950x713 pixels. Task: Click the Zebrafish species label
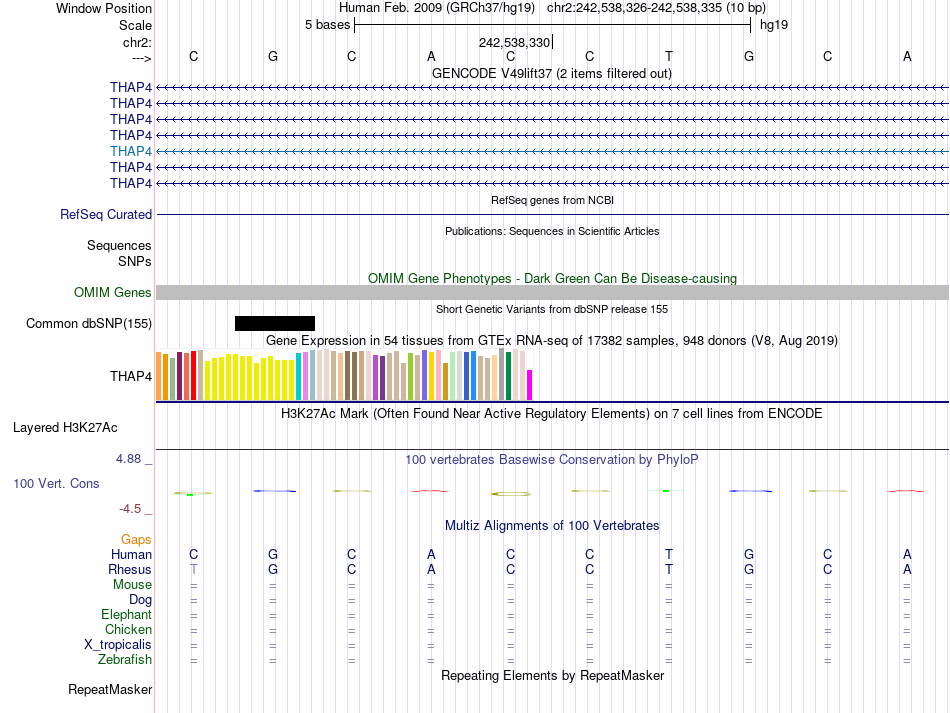click(125, 659)
